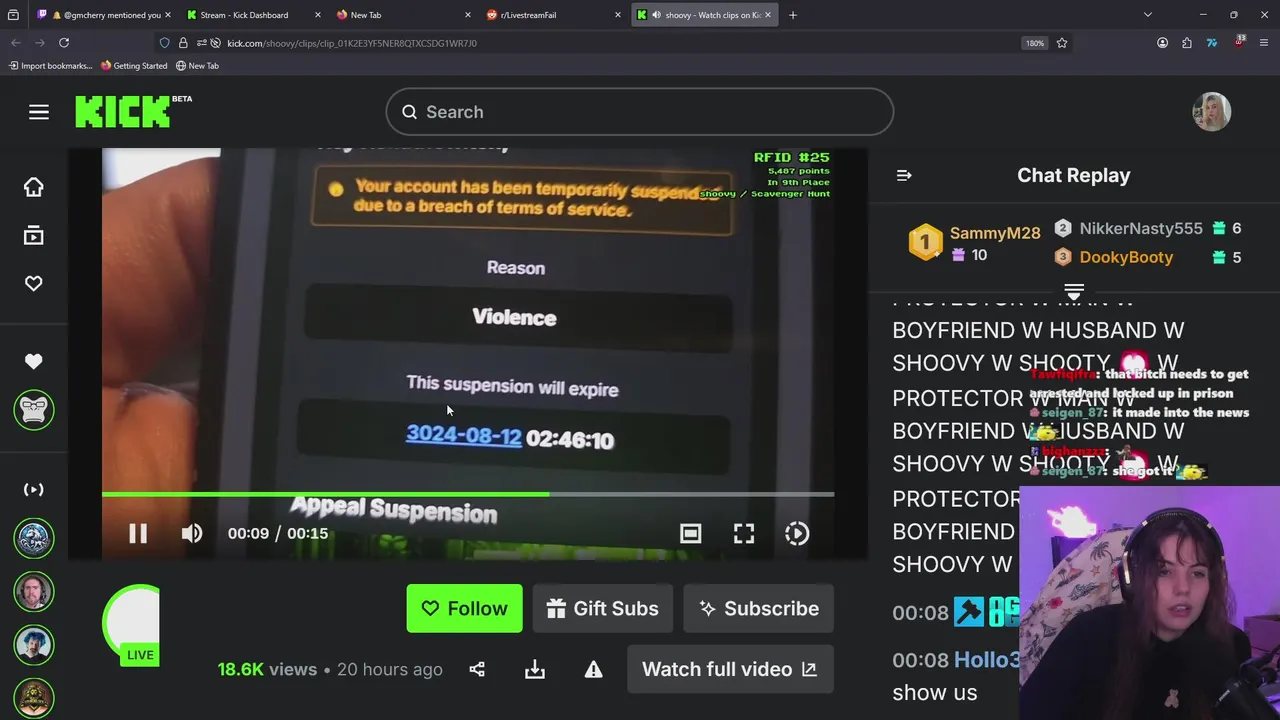
Task: Go back to previous page
Action: (16, 43)
